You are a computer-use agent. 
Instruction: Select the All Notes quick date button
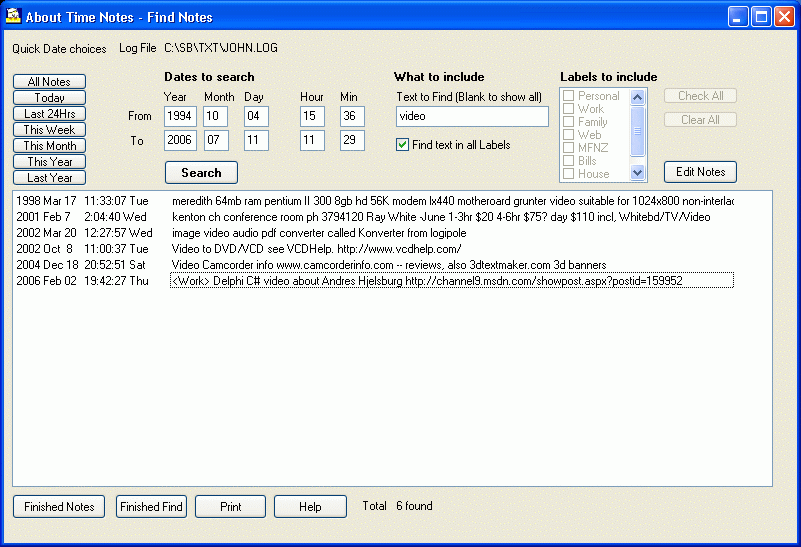pos(50,82)
